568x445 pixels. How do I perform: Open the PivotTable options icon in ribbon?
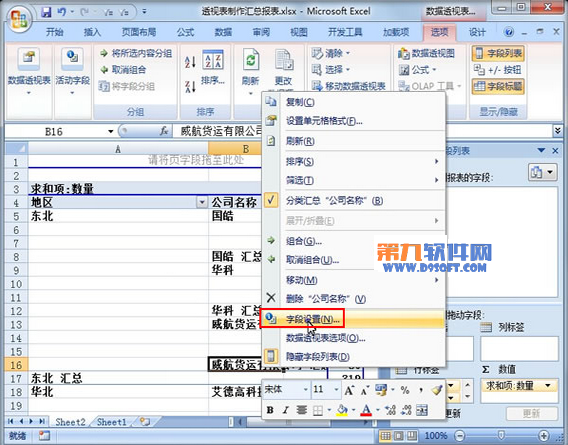pyautogui.click(x=29, y=58)
